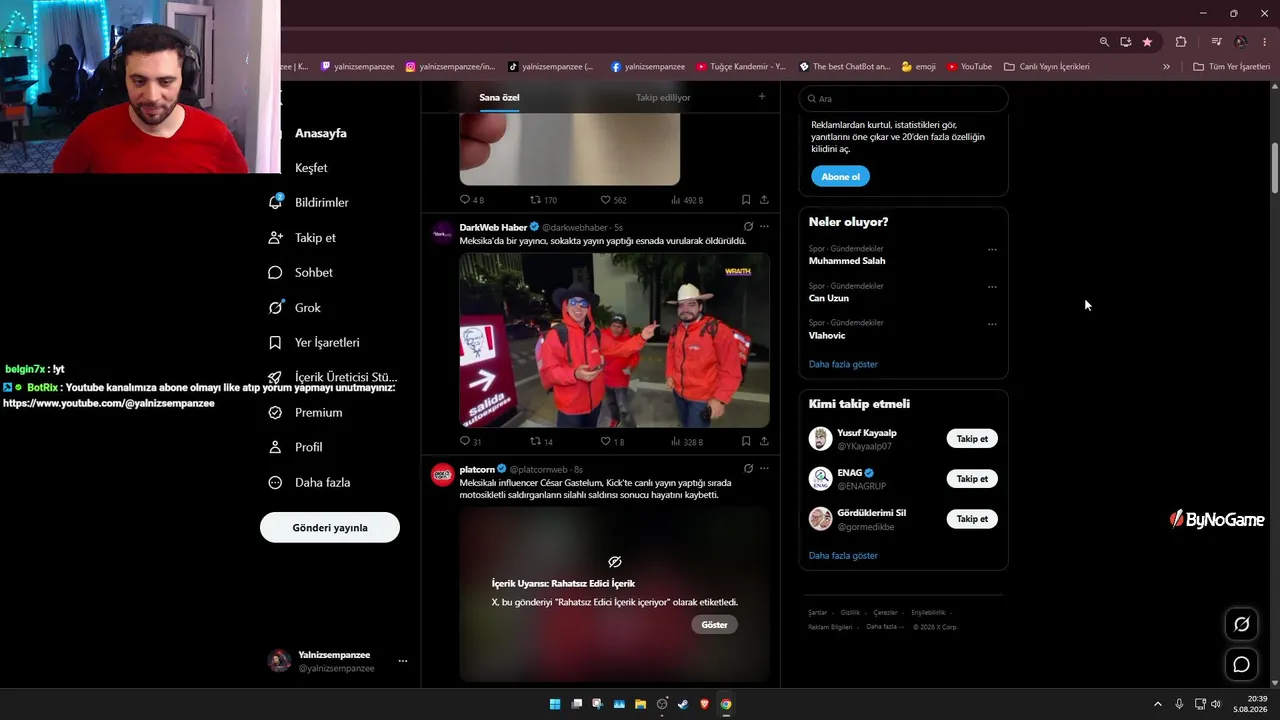
Task: Click the Ara search field
Action: tap(904, 98)
